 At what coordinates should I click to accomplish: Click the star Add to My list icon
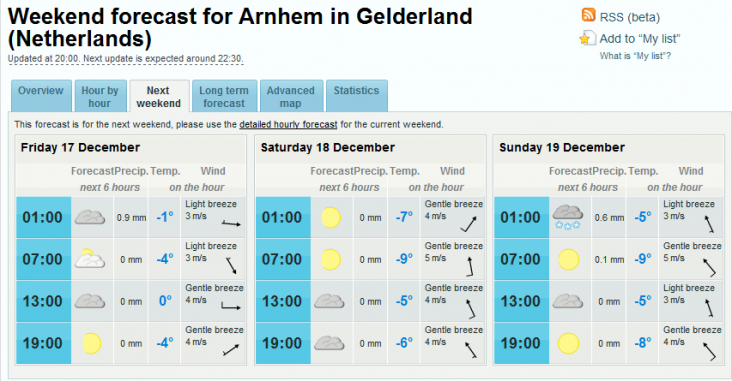tap(587, 38)
